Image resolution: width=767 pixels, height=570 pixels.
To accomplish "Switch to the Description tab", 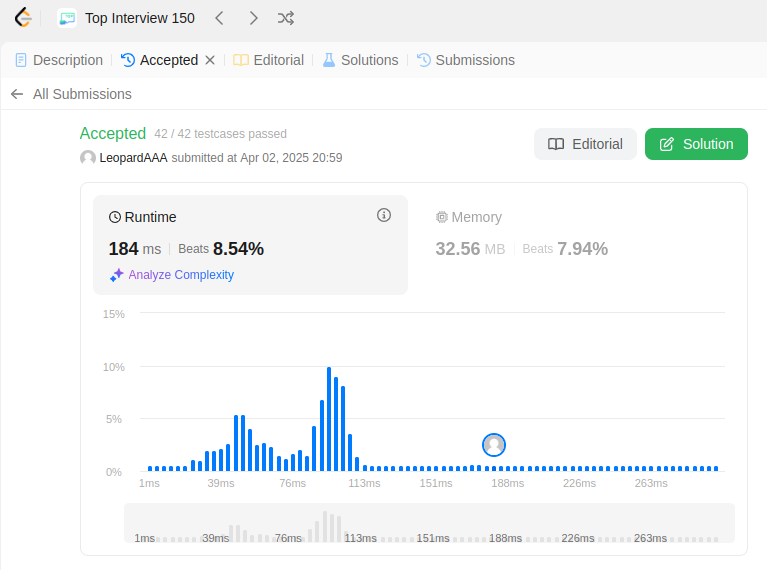I will [x=59, y=60].
